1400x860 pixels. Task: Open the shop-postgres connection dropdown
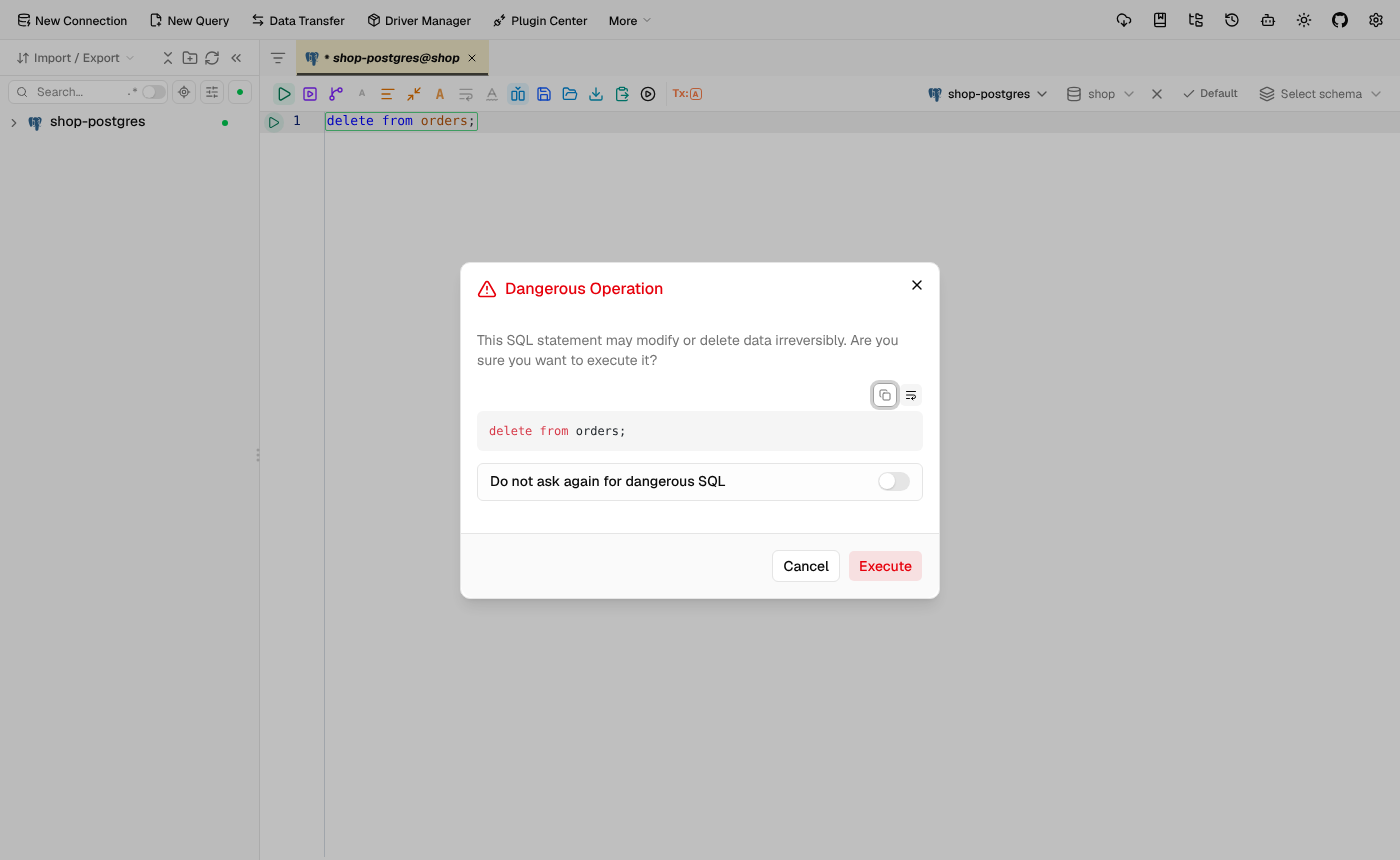[987, 94]
